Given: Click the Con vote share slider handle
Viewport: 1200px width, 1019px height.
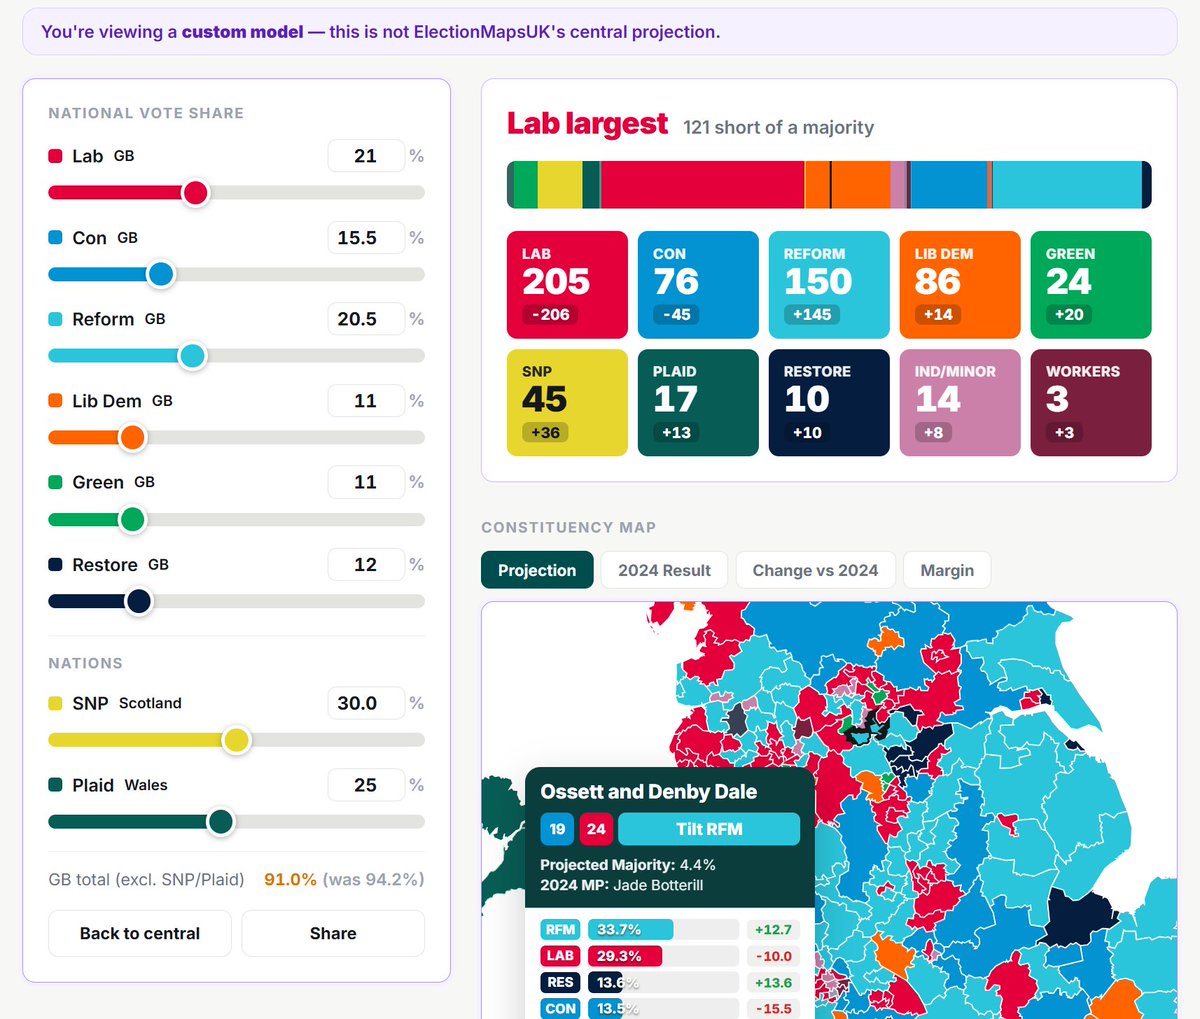Looking at the screenshot, I should 161,274.
